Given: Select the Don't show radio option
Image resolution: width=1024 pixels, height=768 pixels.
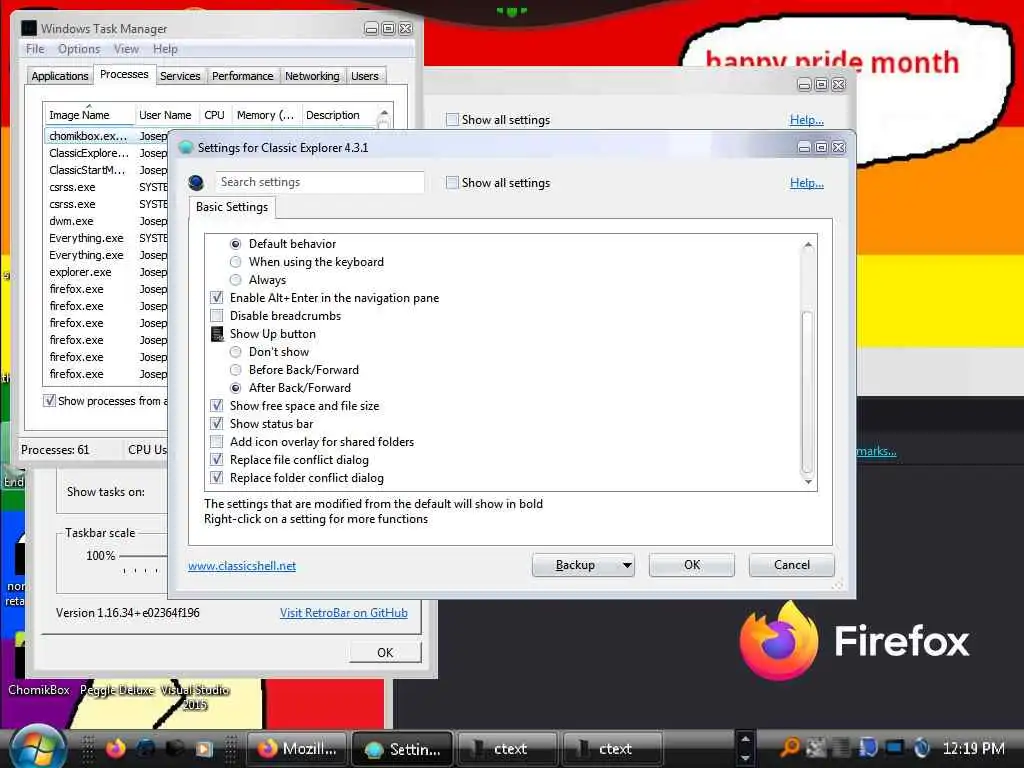Looking at the screenshot, I should [x=236, y=352].
